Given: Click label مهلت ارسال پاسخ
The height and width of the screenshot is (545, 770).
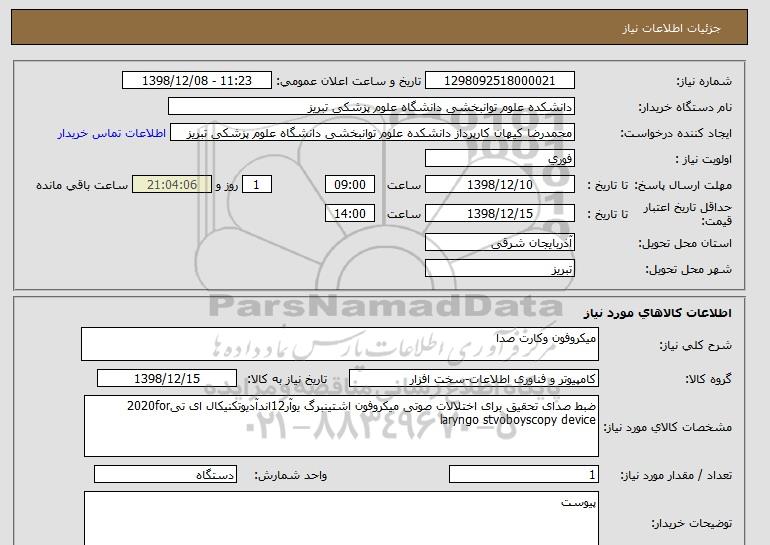Looking at the screenshot, I should tap(683, 186).
